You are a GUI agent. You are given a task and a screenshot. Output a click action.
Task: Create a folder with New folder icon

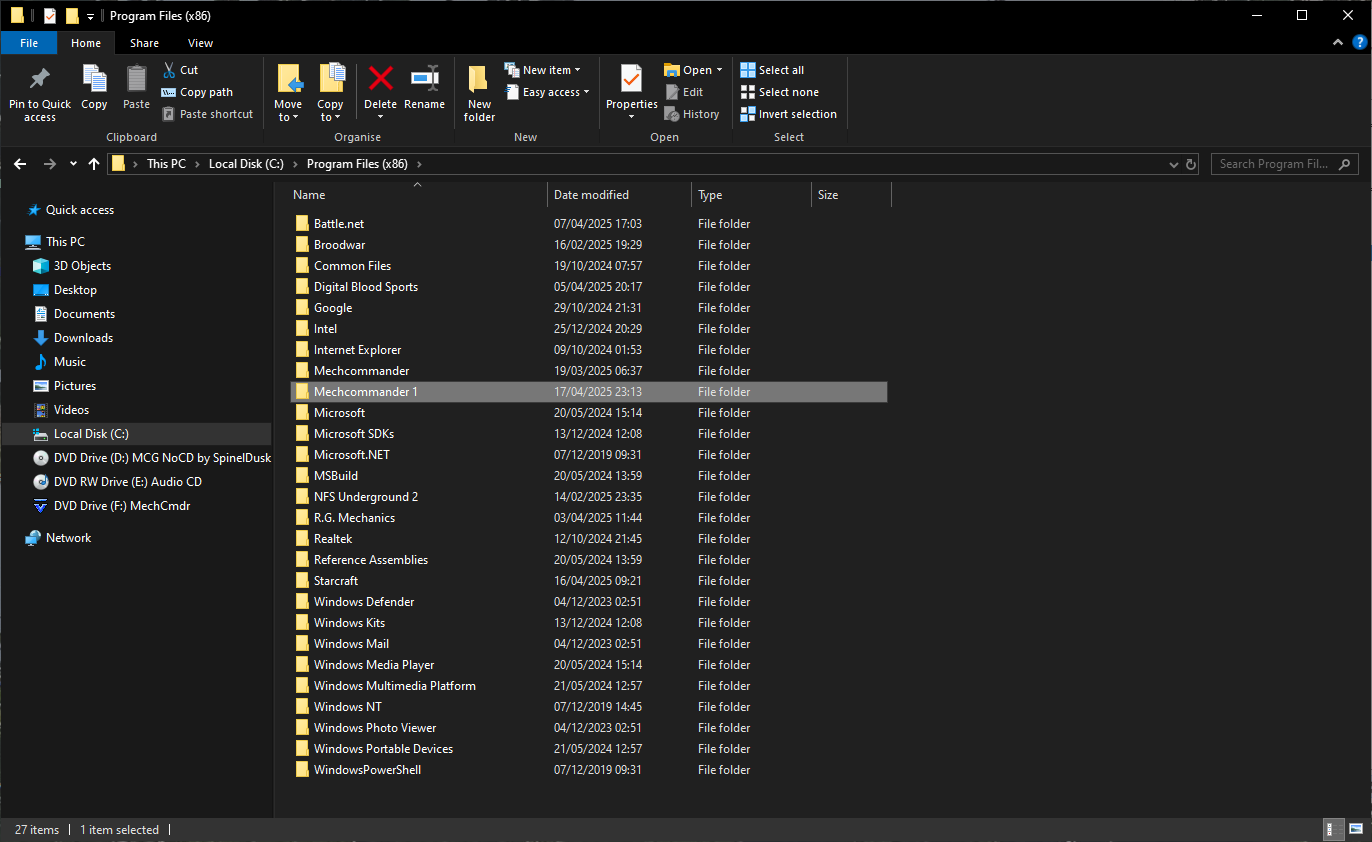tap(479, 79)
